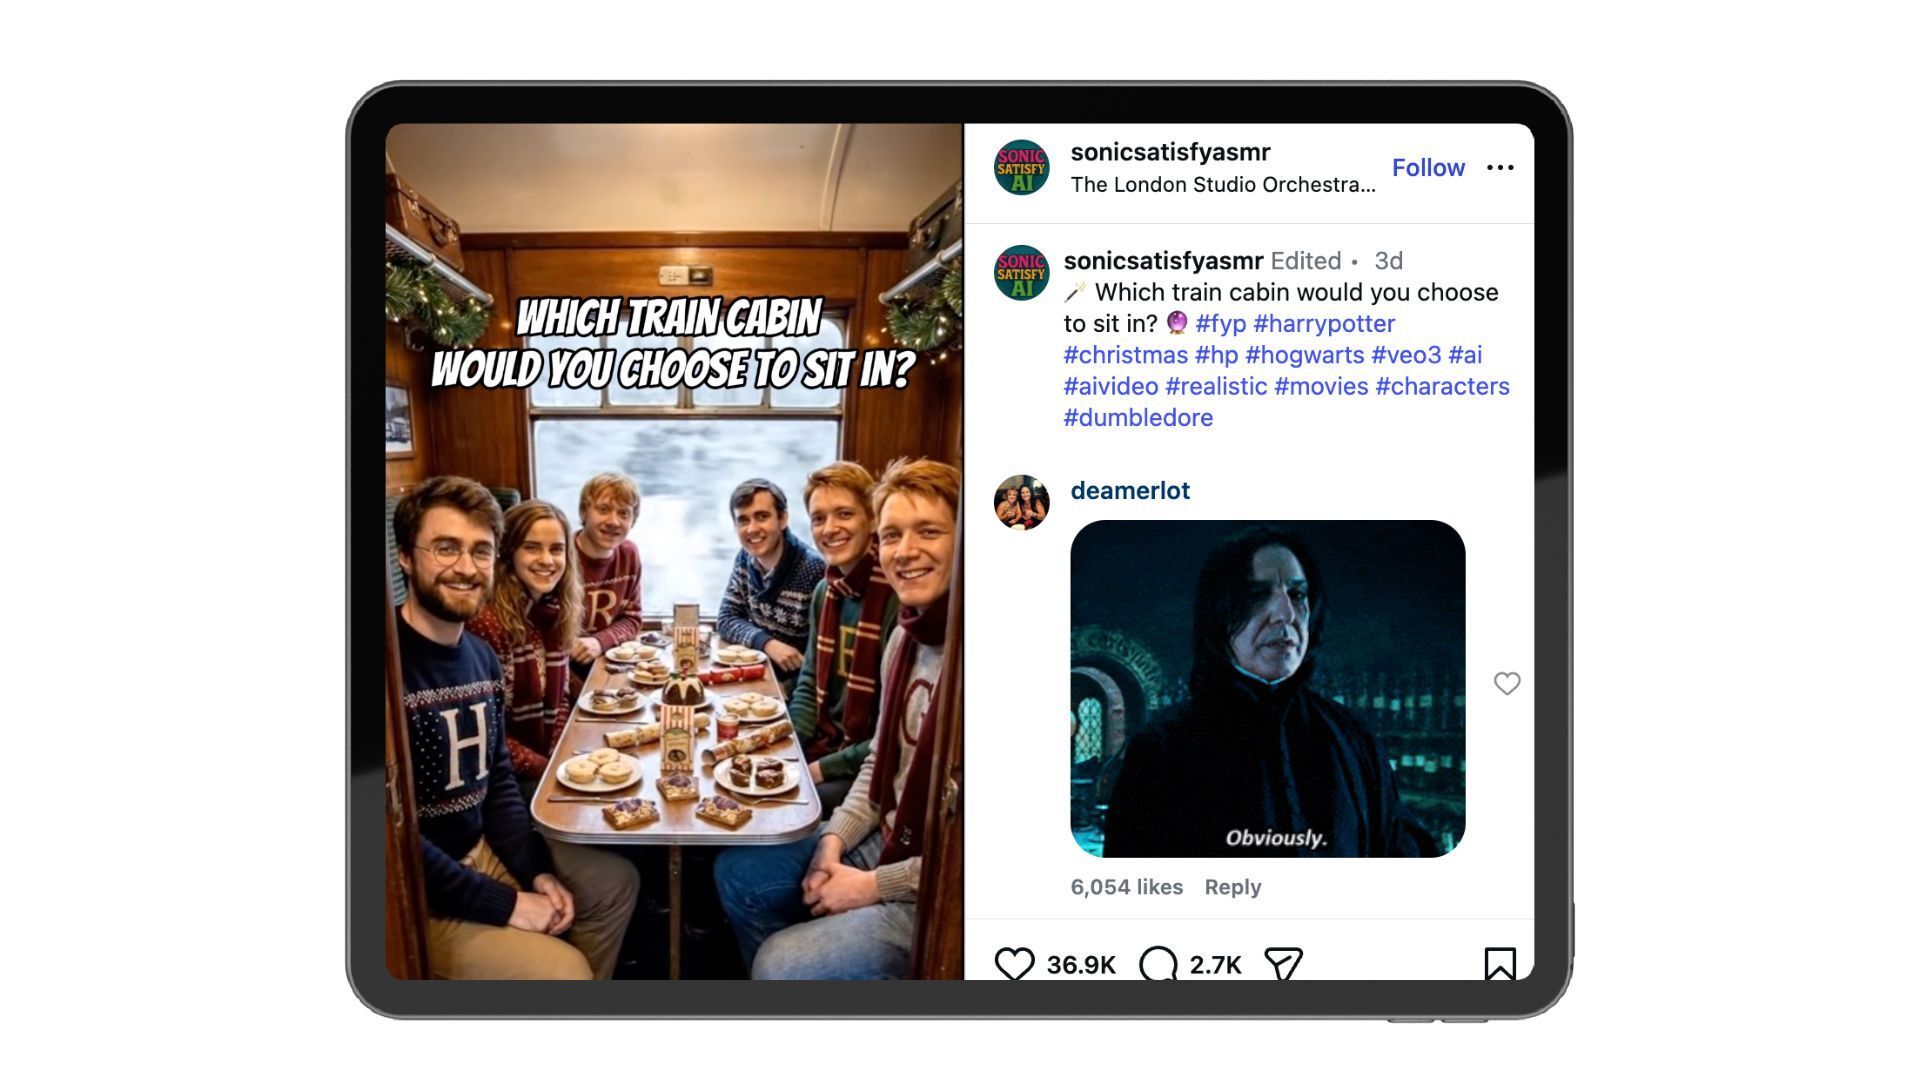Open the three-dot more options menu
1920x1080 pixels.
tap(1500, 168)
